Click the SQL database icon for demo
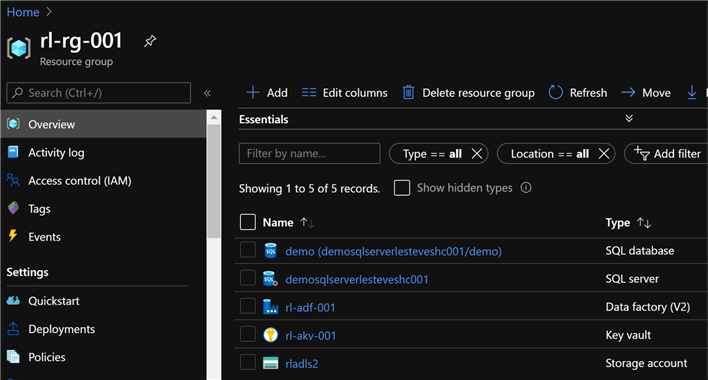The height and width of the screenshot is (380, 708). 270,250
